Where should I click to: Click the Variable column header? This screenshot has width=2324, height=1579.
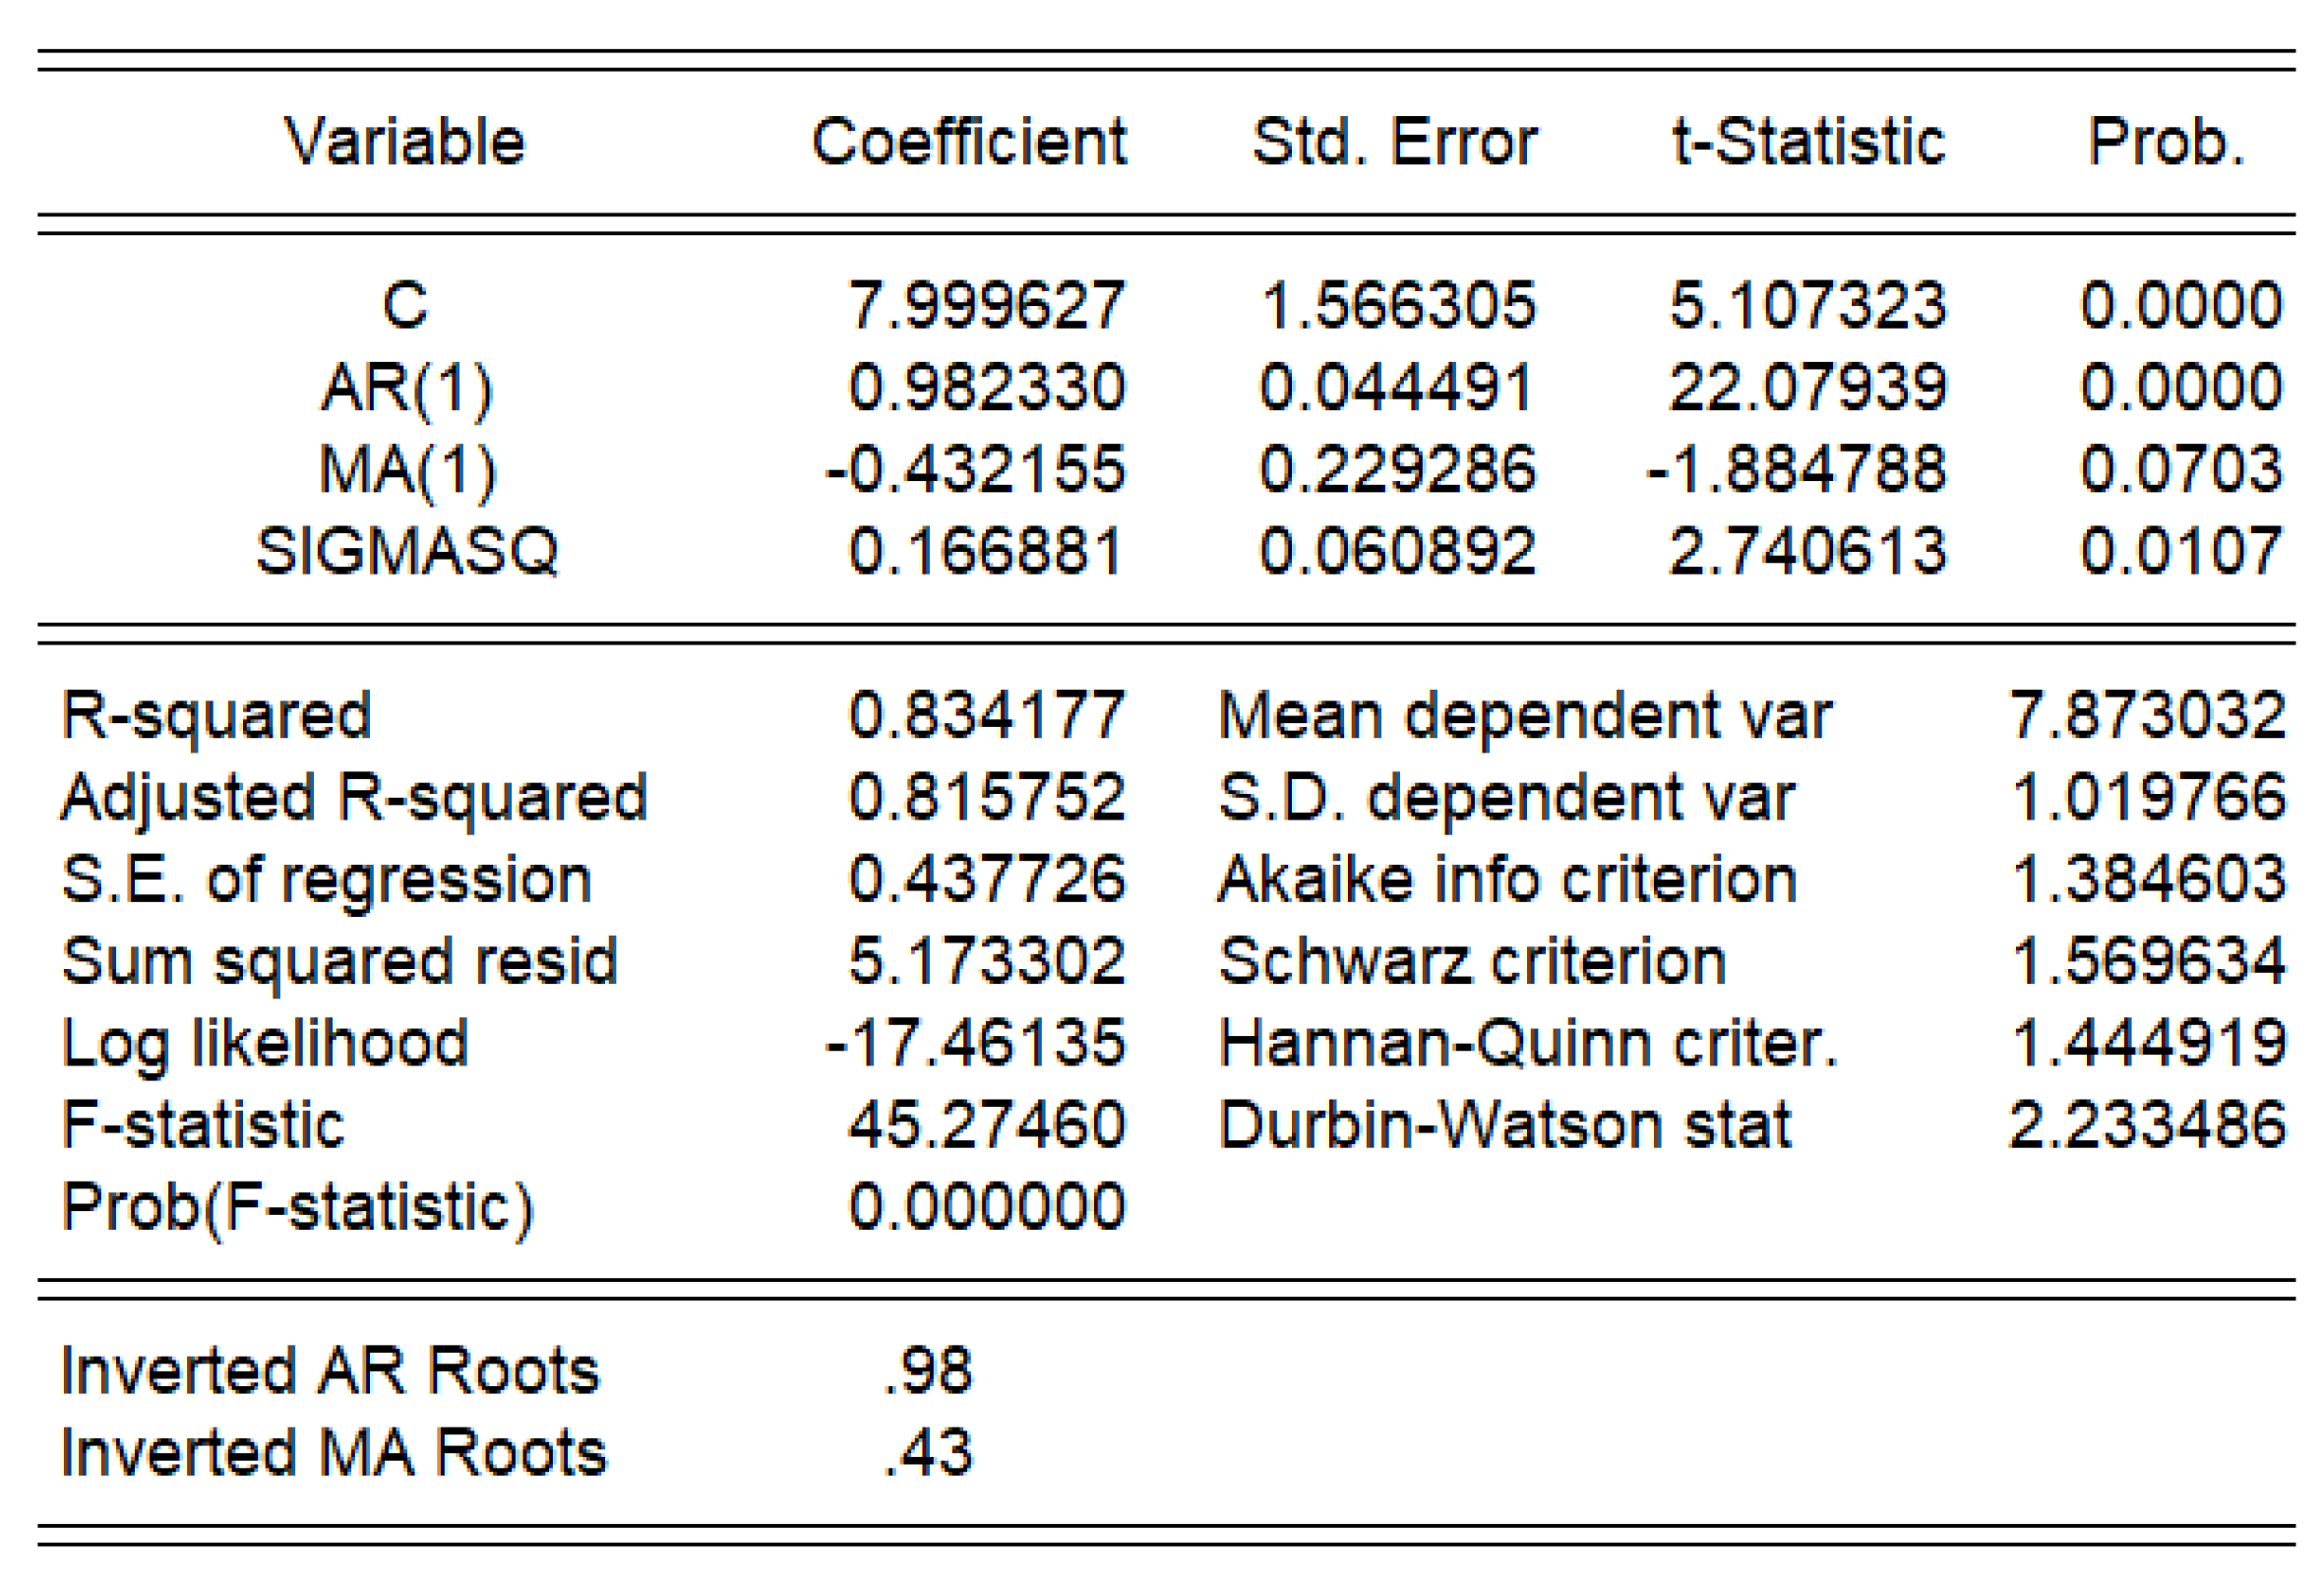click(x=404, y=141)
